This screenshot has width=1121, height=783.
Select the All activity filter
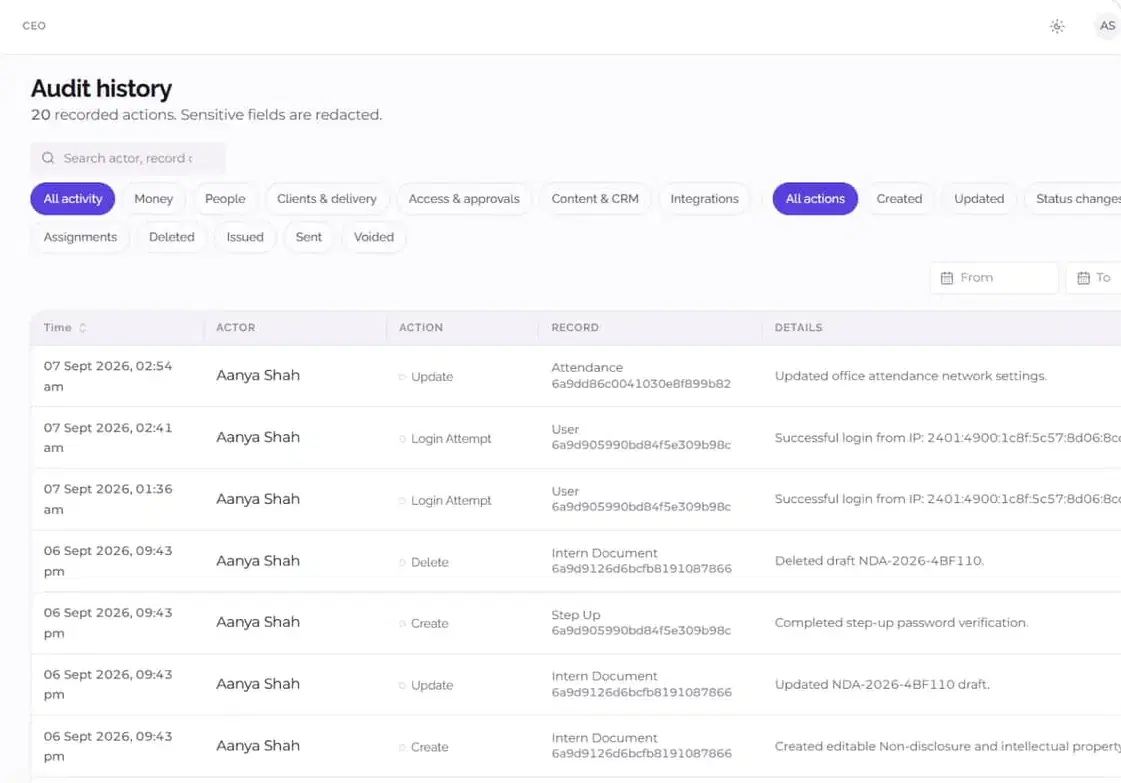click(72, 199)
